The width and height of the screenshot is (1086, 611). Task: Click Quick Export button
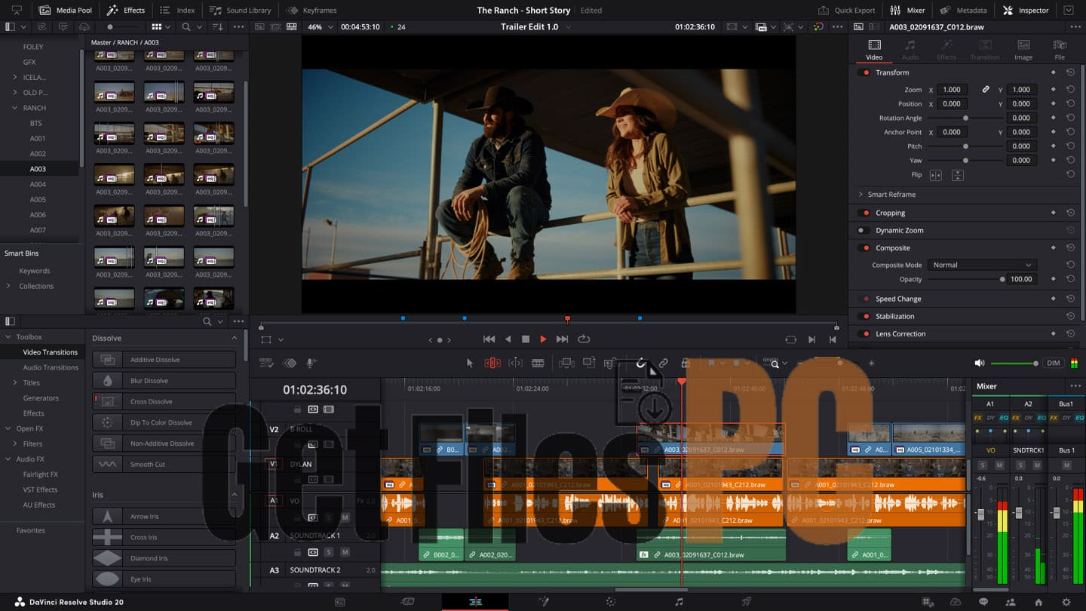point(846,10)
